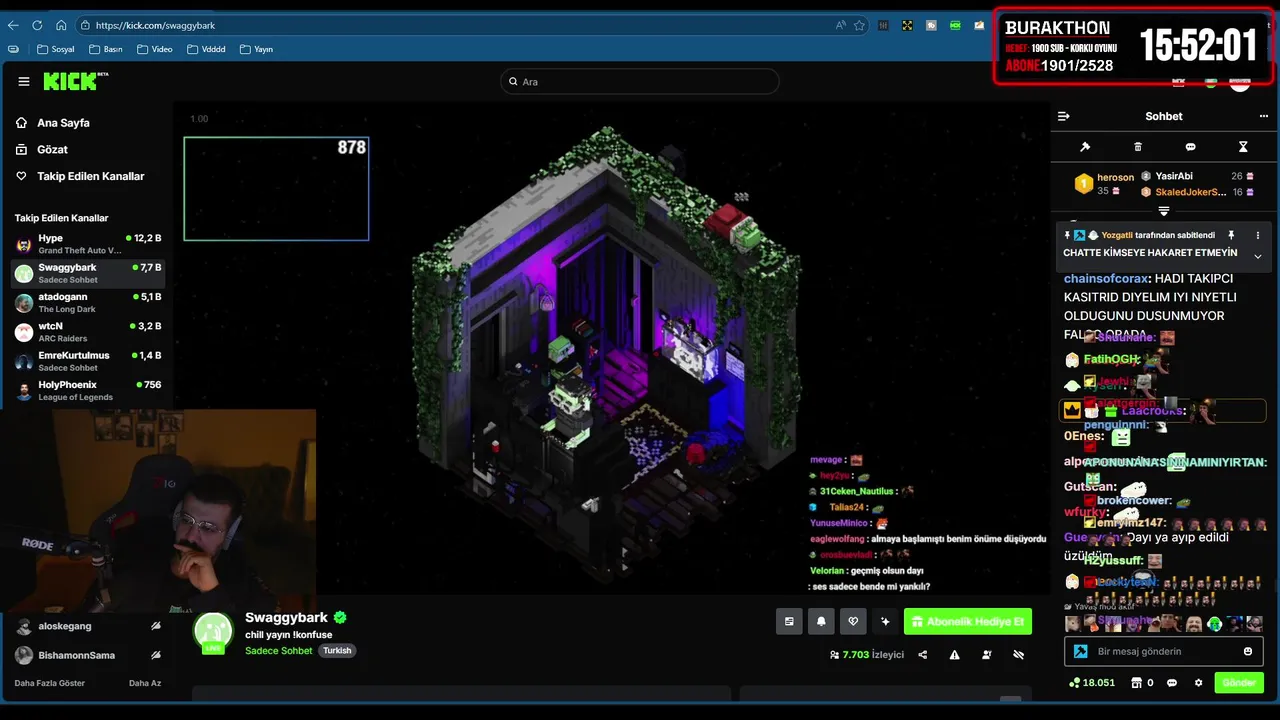Click the hourglass slow-mode icon

(x=1243, y=147)
